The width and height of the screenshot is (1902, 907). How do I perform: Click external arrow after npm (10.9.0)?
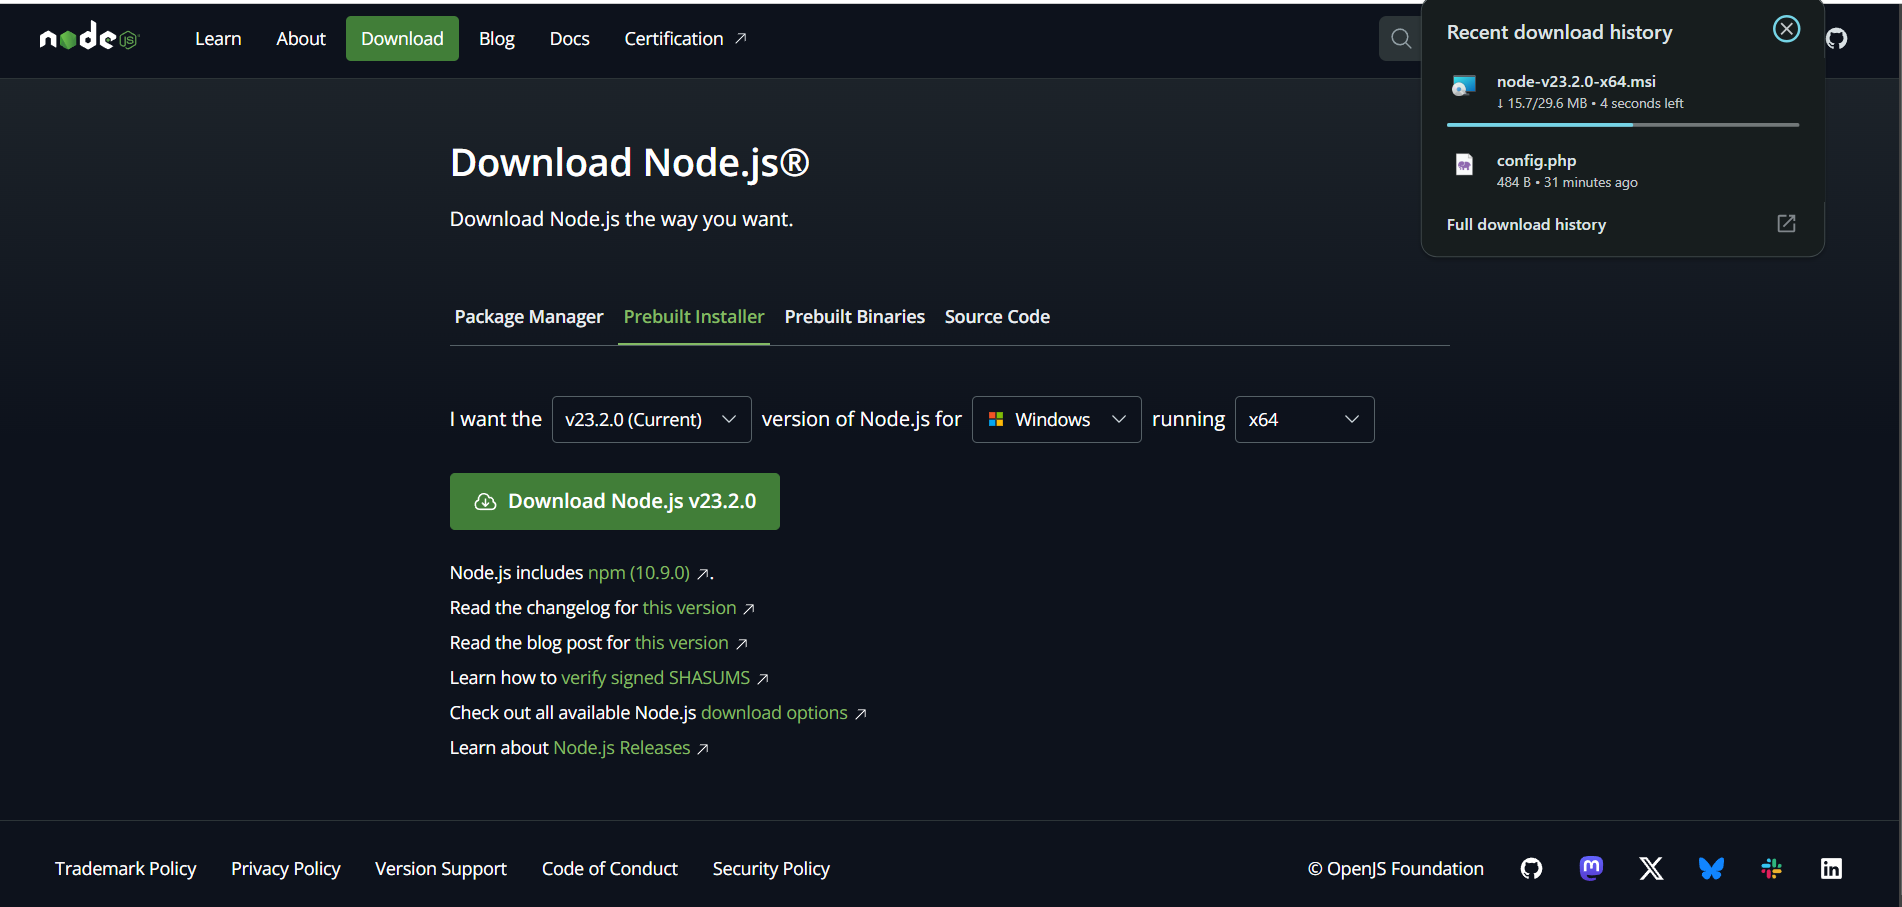[703, 574]
